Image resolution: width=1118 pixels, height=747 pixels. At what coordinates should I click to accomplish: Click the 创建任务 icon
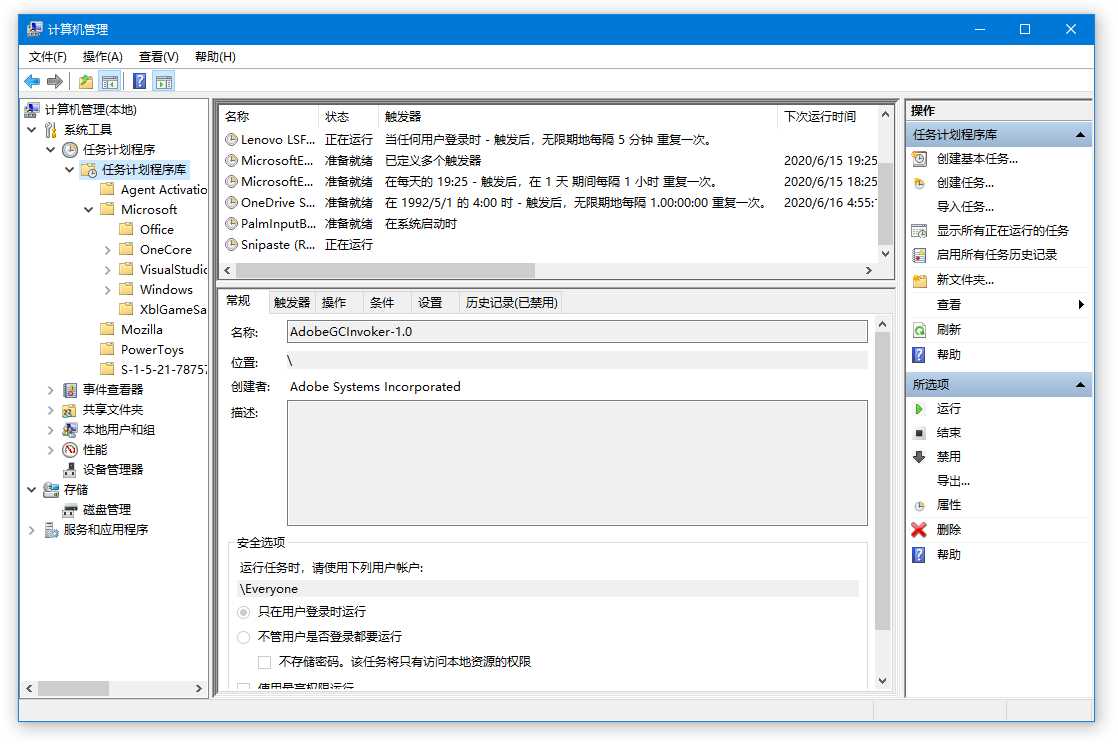tap(920, 183)
